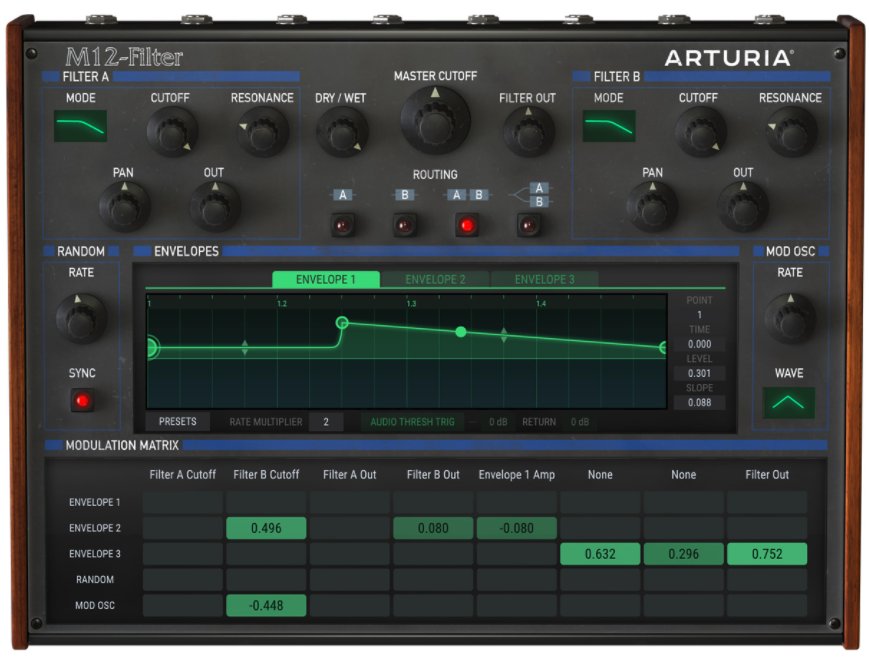The height and width of the screenshot is (657, 869).
Task: Click the 0.496 Envelope 2 matrix cell
Action: pyautogui.click(x=266, y=527)
